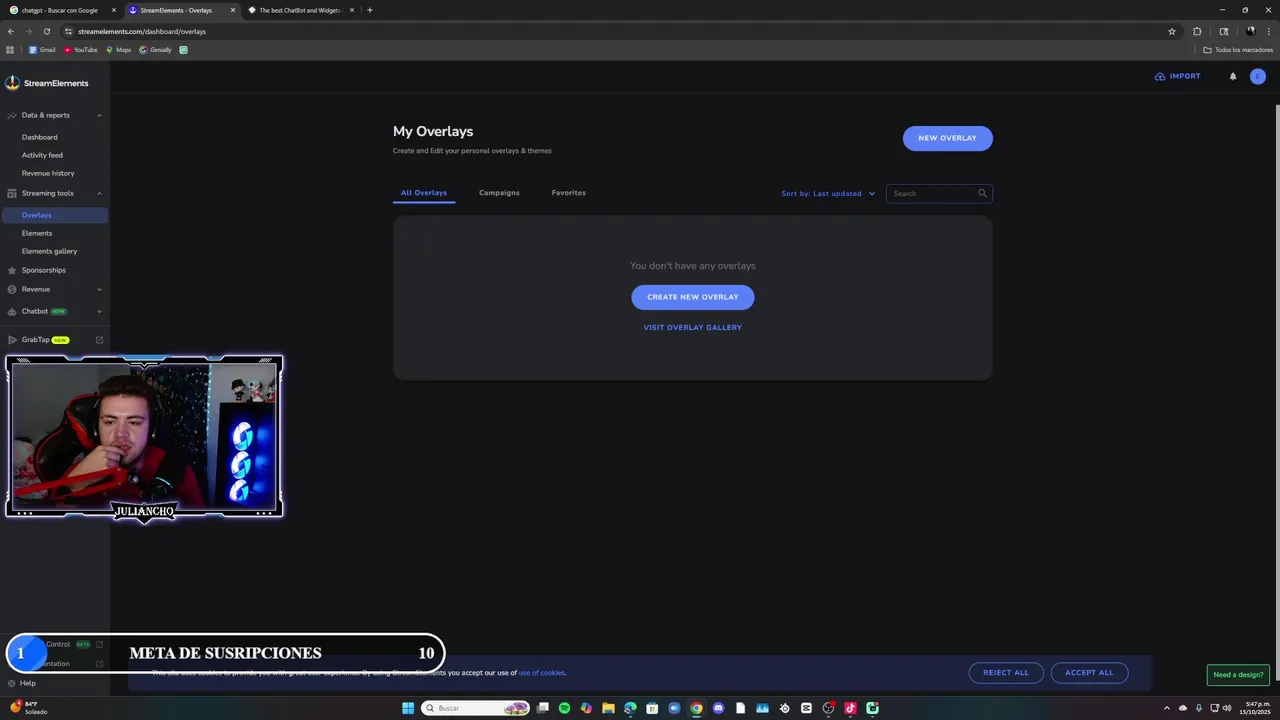This screenshot has width=1280, height=720.
Task: Click NEW OVERLAY button
Action: click(x=947, y=138)
